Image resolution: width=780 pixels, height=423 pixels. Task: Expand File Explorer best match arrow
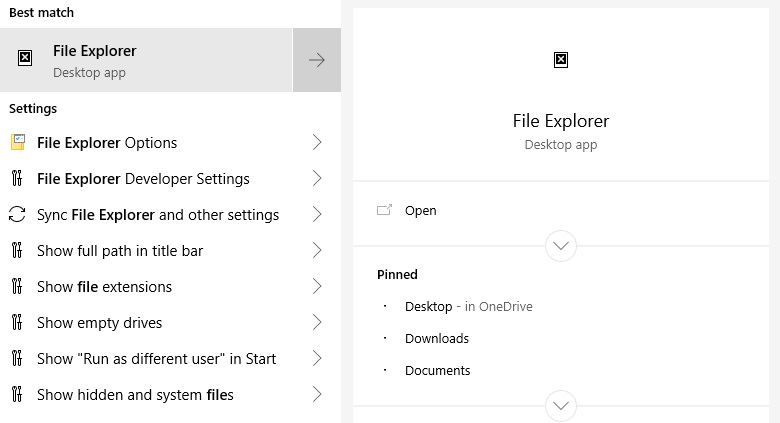[317, 60]
